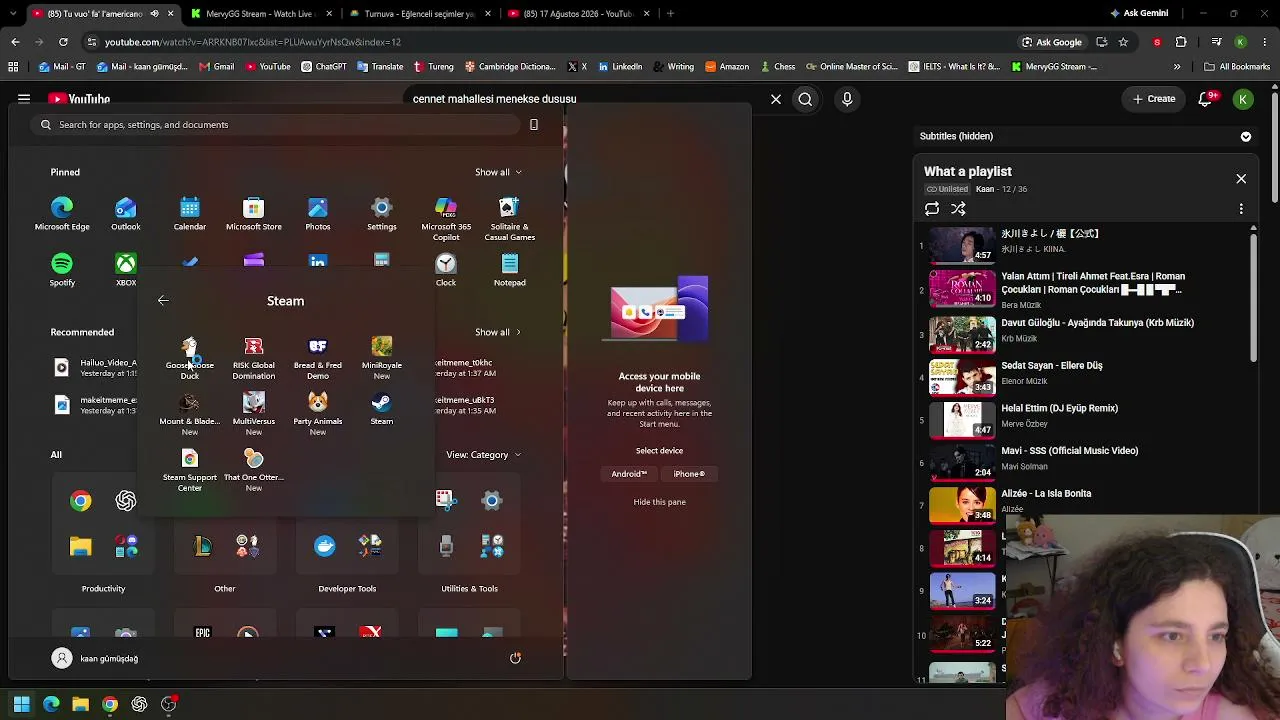Show all recommended items
1280x720 pixels.
(x=497, y=332)
